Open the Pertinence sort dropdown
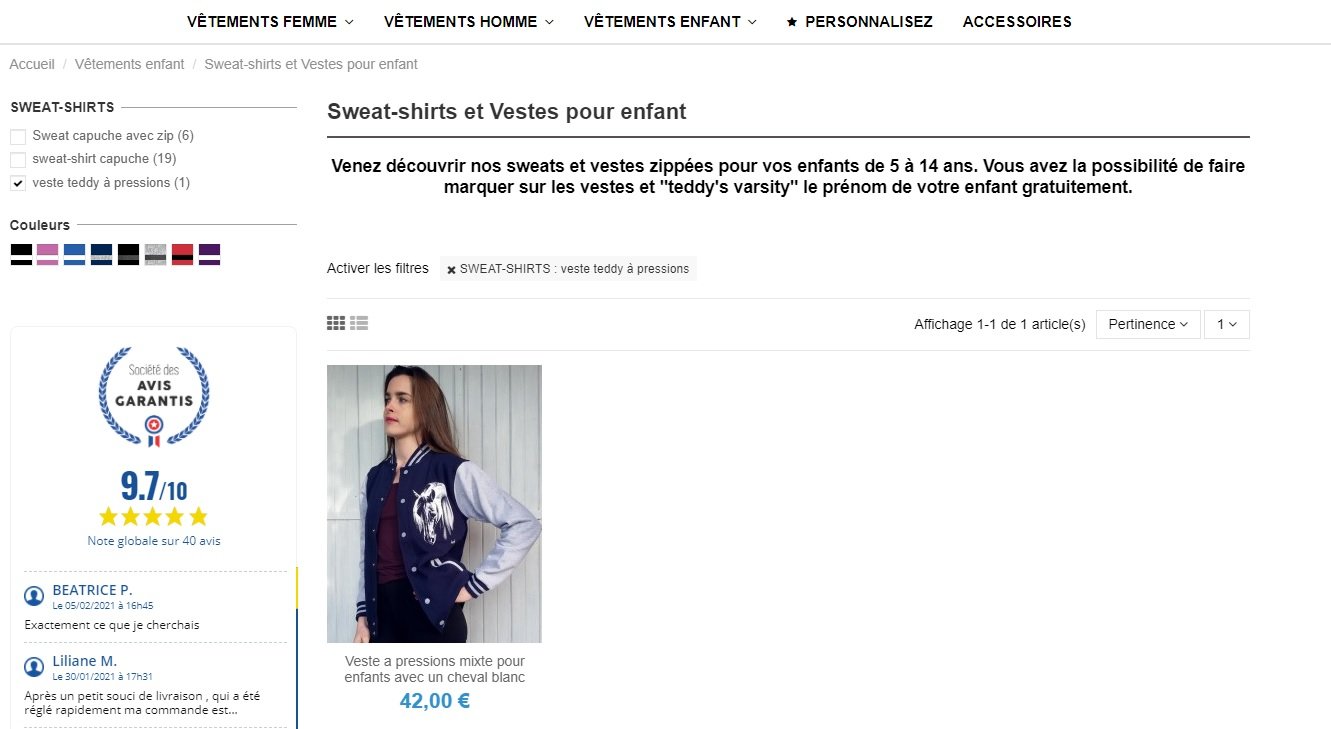This screenshot has width=1331, height=729. (x=1148, y=324)
